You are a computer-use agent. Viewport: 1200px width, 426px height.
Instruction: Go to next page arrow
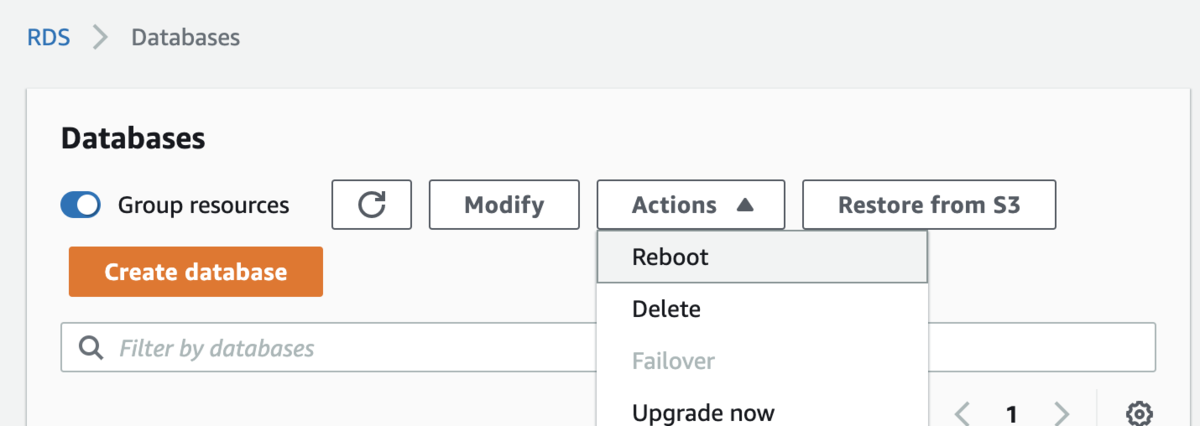1061,413
